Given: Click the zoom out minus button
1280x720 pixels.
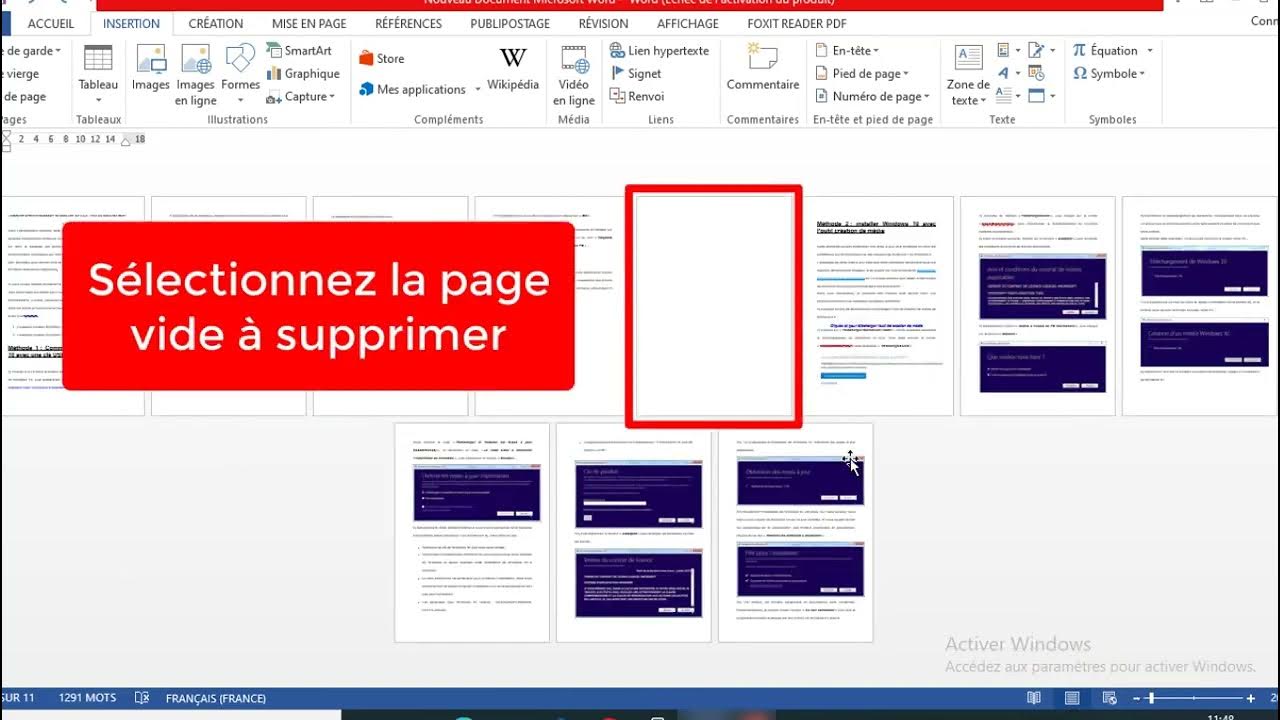Looking at the screenshot, I should (x=1138, y=698).
